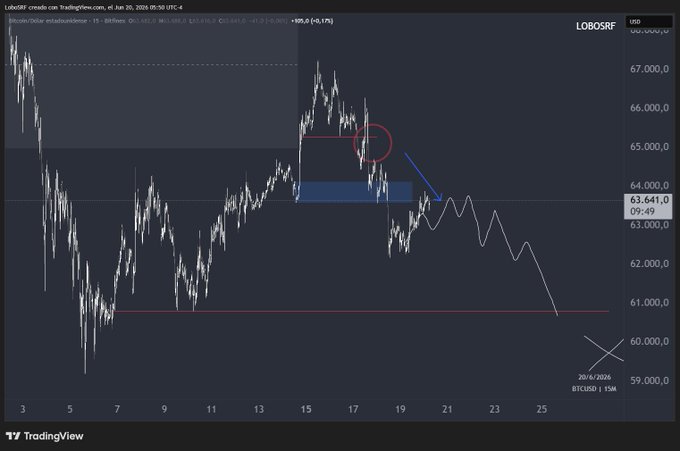Click the 65.000,0 price axis label
The width and height of the screenshot is (680, 451).
tap(649, 147)
